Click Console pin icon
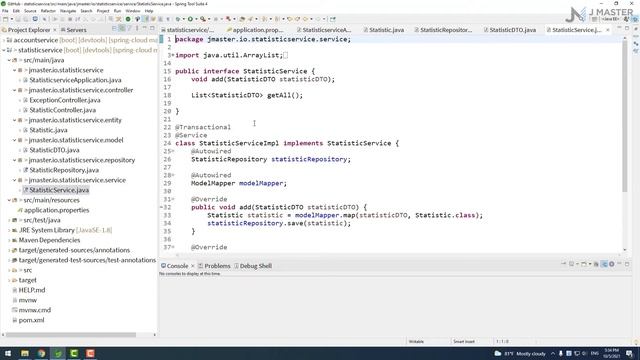Screen dimensions: 640x360 [564, 264]
